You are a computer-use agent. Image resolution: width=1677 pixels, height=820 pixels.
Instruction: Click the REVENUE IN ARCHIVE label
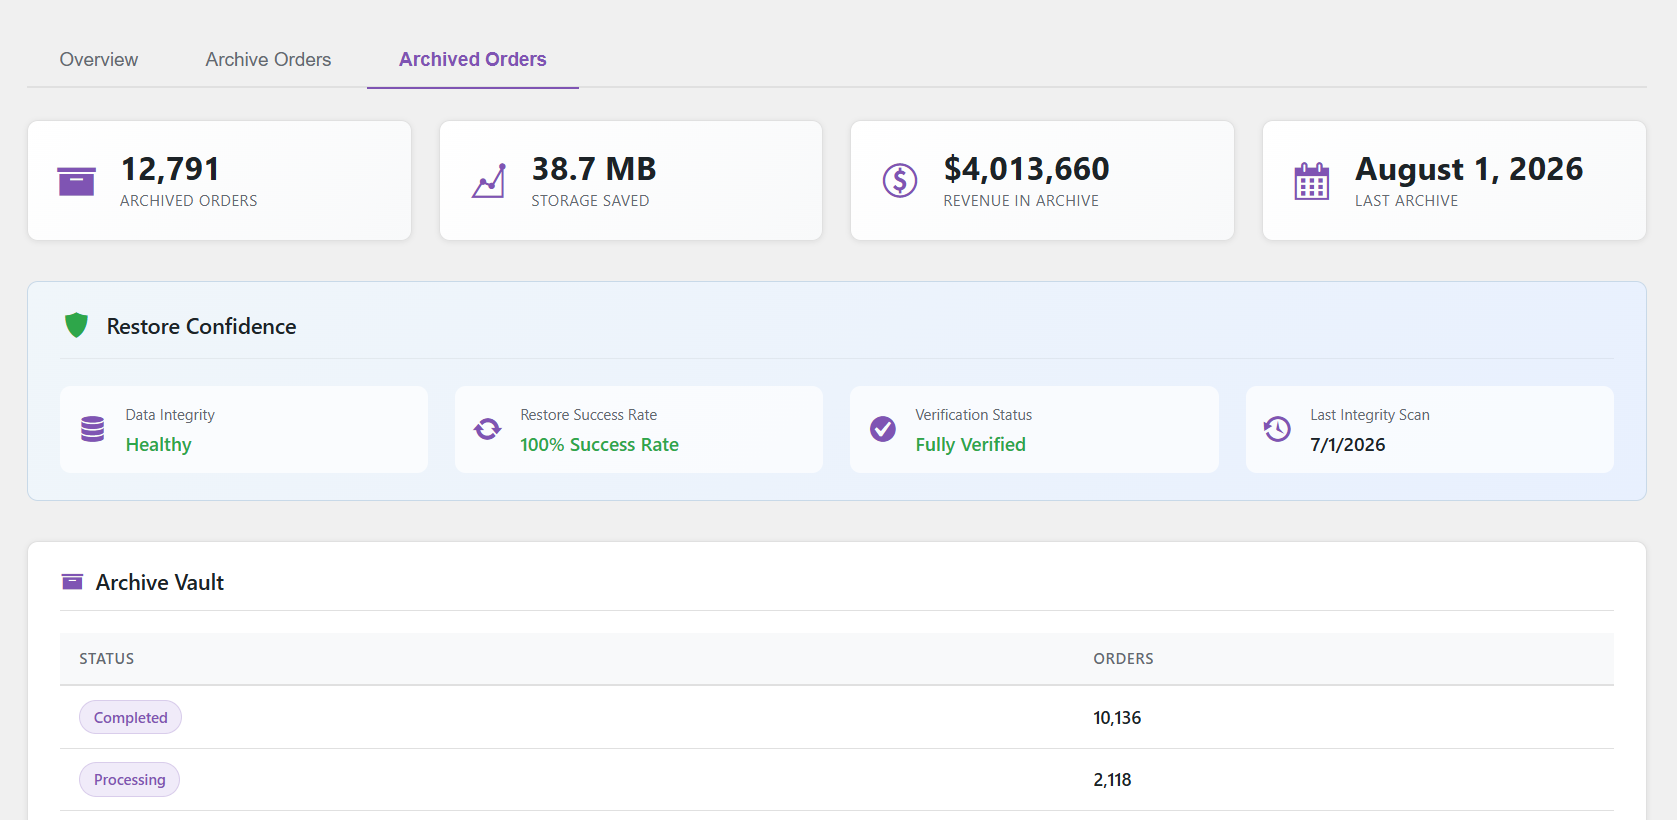click(1021, 201)
